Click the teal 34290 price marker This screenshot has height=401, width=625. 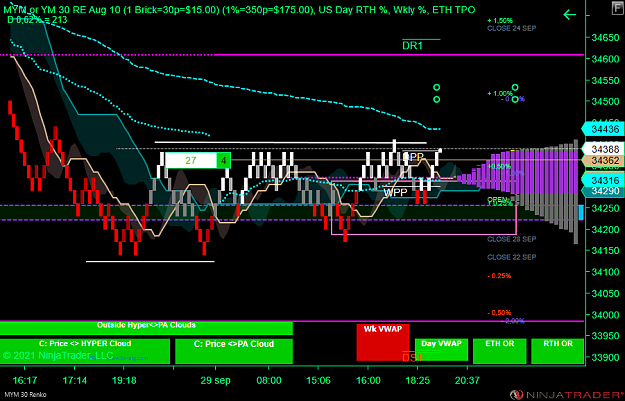pyautogui.click(x=603, y=191)
